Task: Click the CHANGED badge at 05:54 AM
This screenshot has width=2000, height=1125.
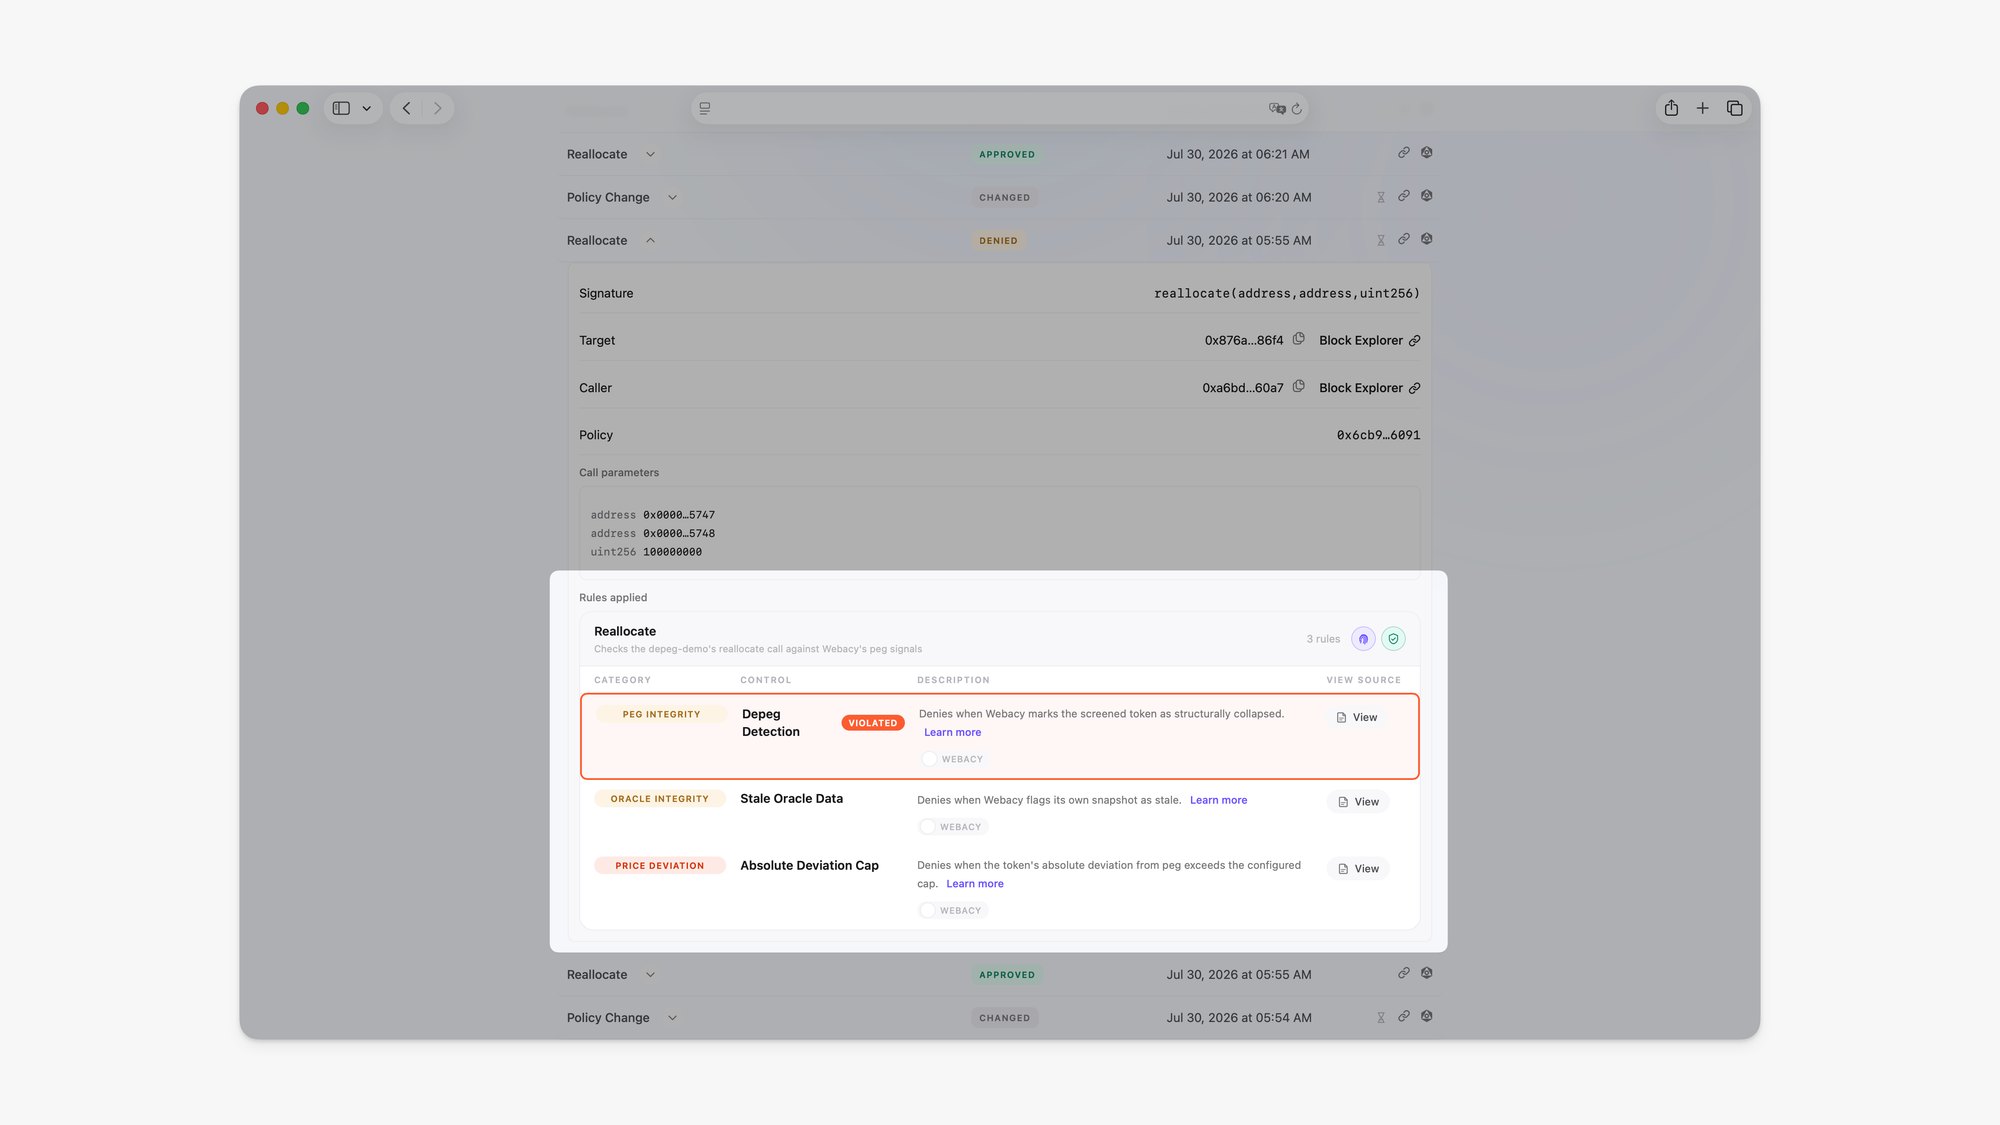Action: coord(1004,1018)
